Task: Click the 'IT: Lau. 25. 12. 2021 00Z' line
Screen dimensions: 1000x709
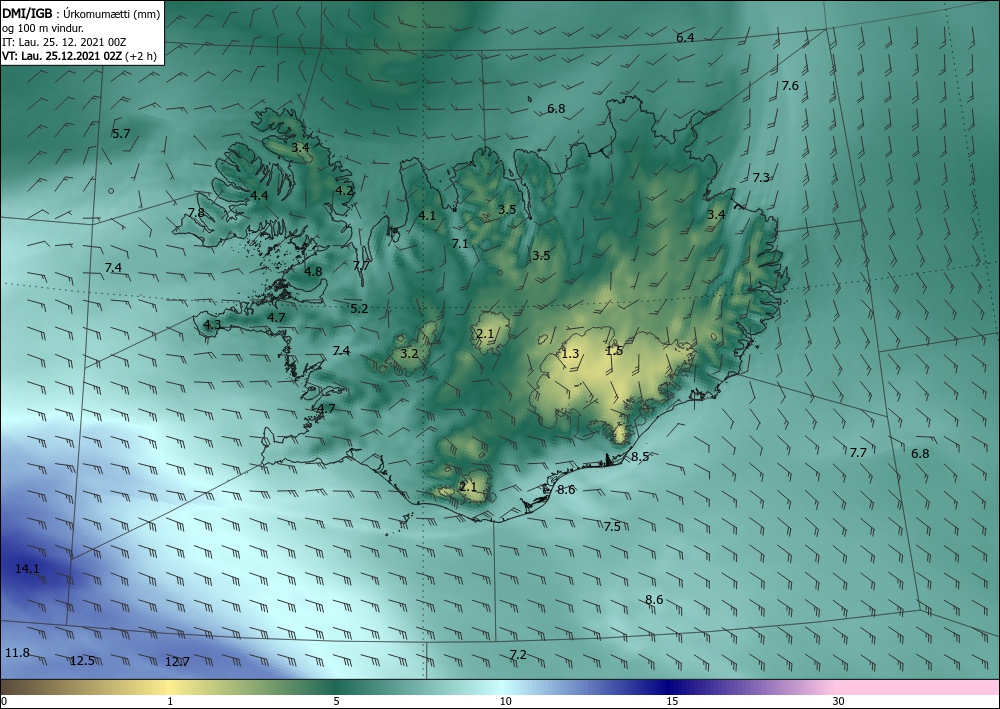Action: pos(64,42)
